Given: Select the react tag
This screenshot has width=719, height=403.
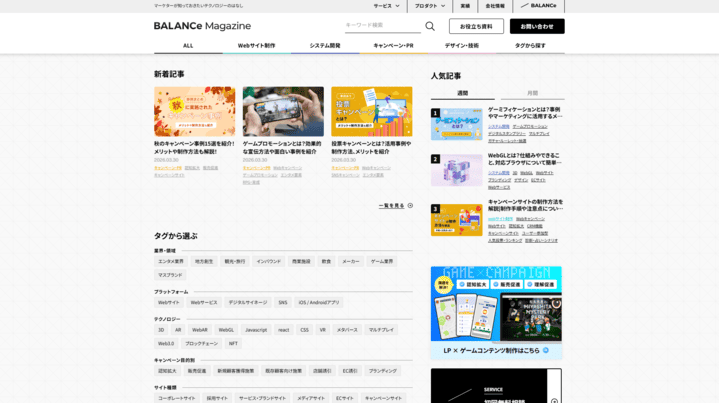Looking at the screenshot, I should (x=284, y=330).
